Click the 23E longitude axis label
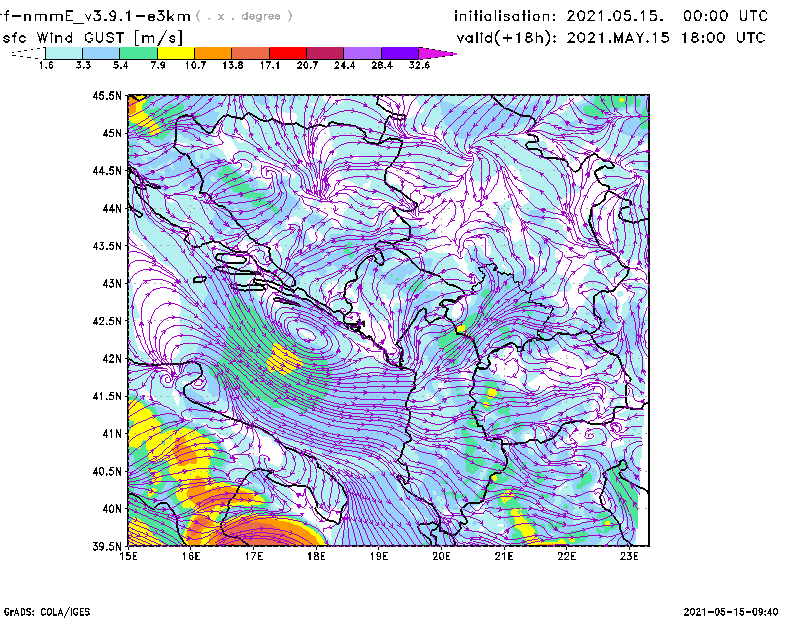 pyautogui.click(x=629, y=556)
